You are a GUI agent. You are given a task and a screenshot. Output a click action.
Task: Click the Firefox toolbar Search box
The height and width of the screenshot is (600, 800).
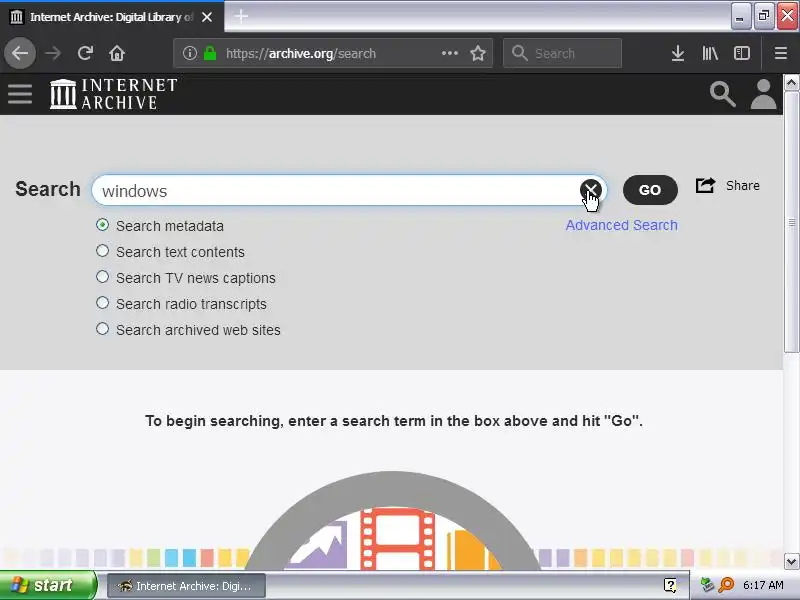[x=562, y=53]
